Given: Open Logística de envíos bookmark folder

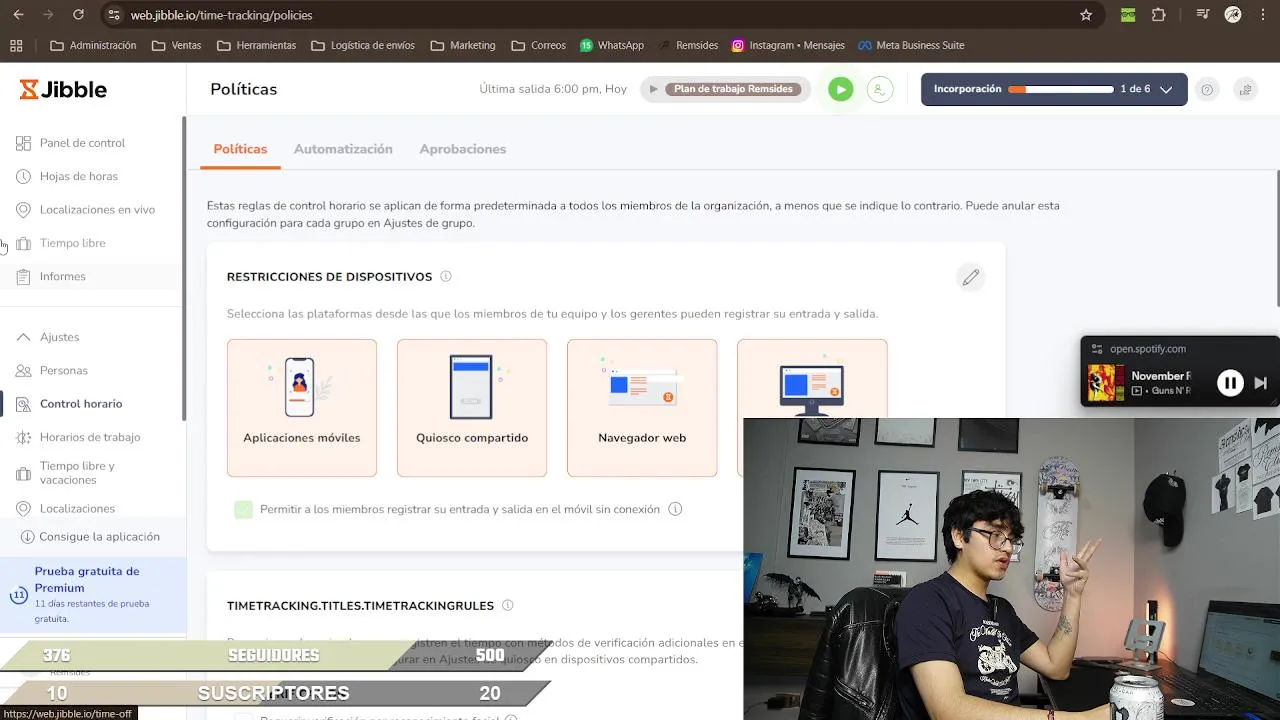Looking at the screenshot, I should pyautogui.click(x=363, y=45).
